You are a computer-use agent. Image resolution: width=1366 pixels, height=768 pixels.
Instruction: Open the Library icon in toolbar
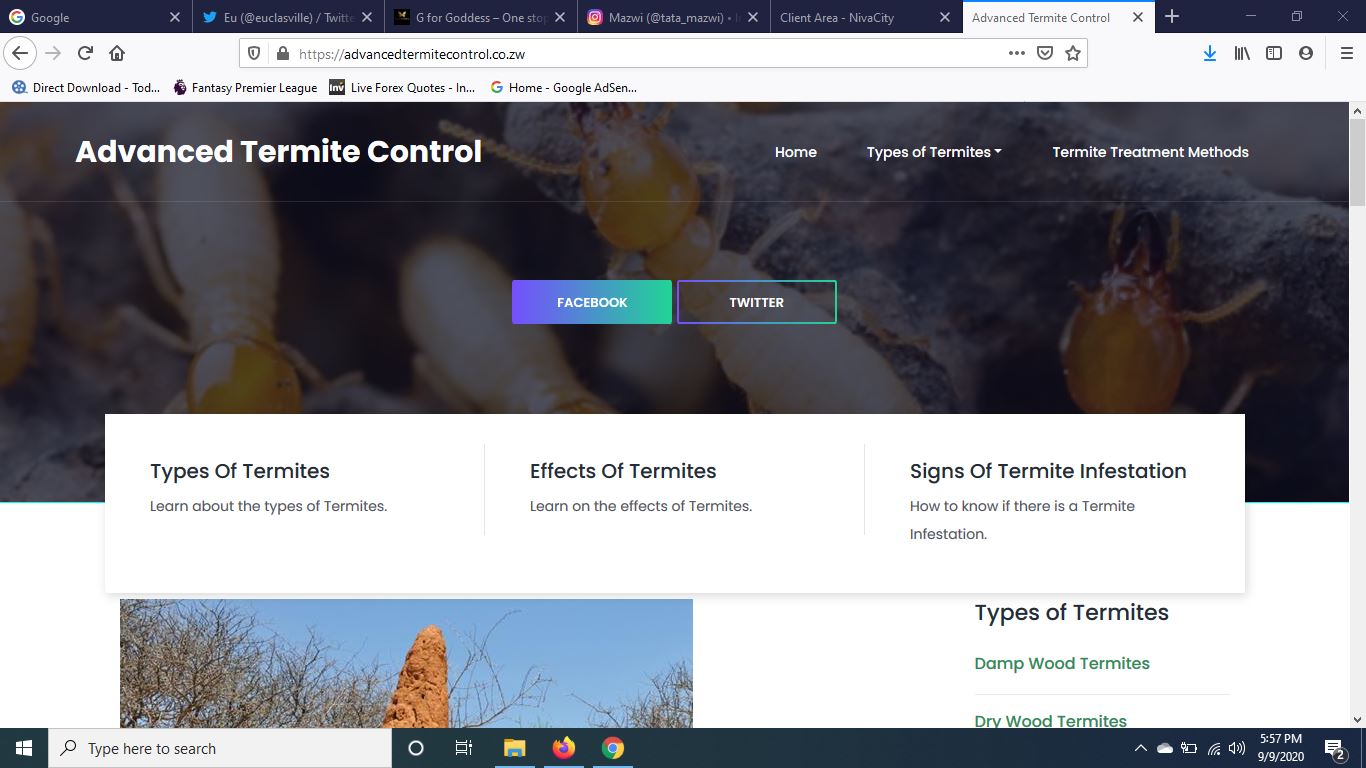[1241, 53]
